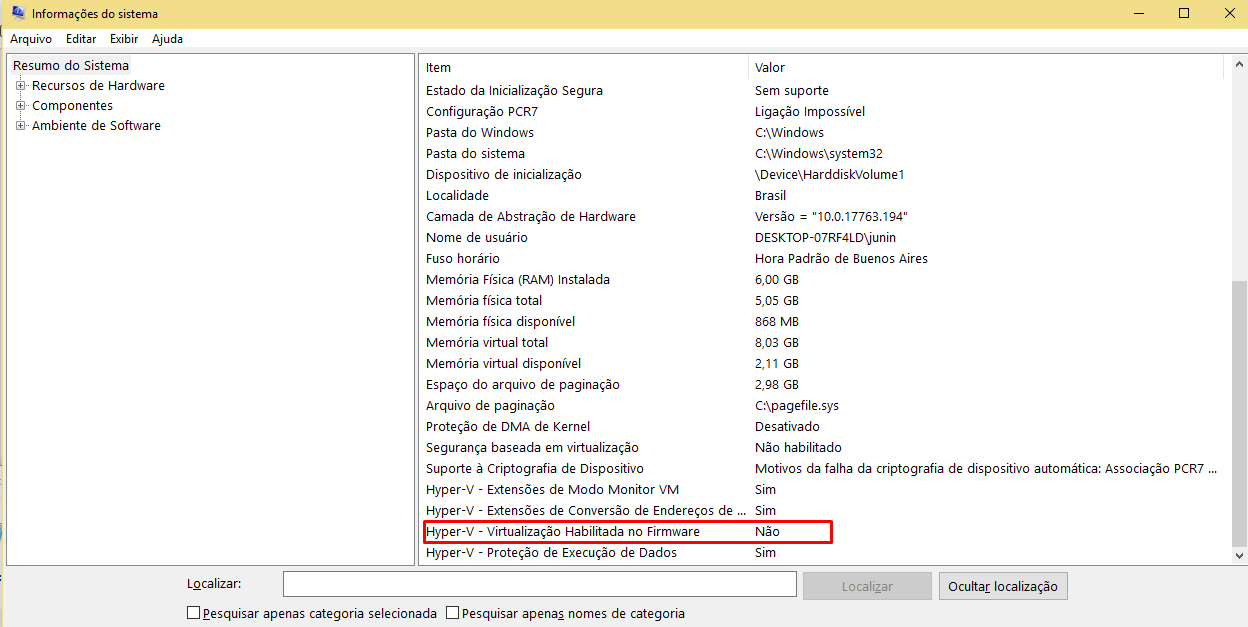Image resolution: width=1248 pixels, height=627 pixels.
Task: Expand the Recursos de Hardware node
Action: click(x=20, y=86)
